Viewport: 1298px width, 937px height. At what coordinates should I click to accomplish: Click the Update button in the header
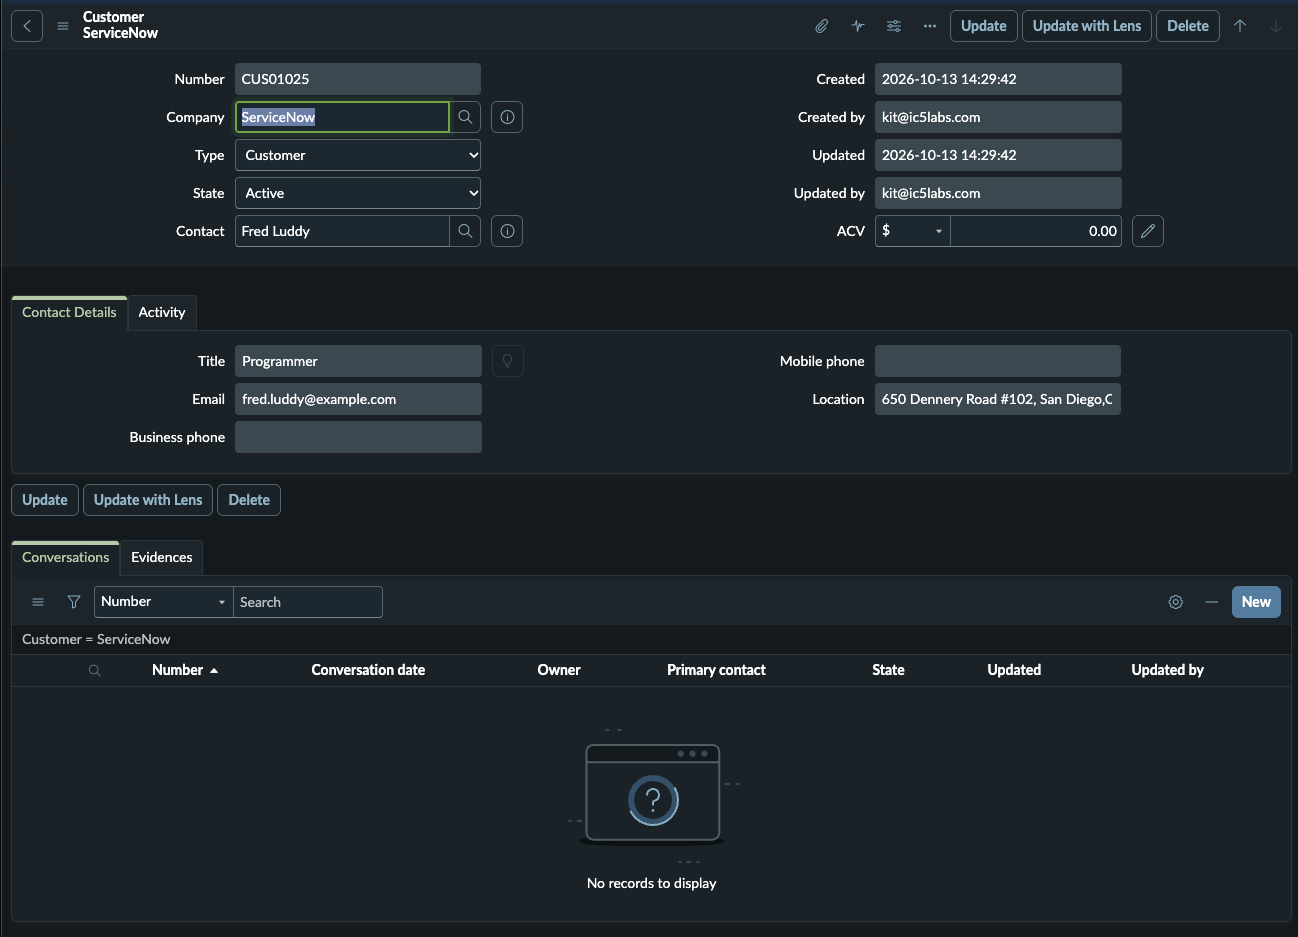tap(984, 26)
